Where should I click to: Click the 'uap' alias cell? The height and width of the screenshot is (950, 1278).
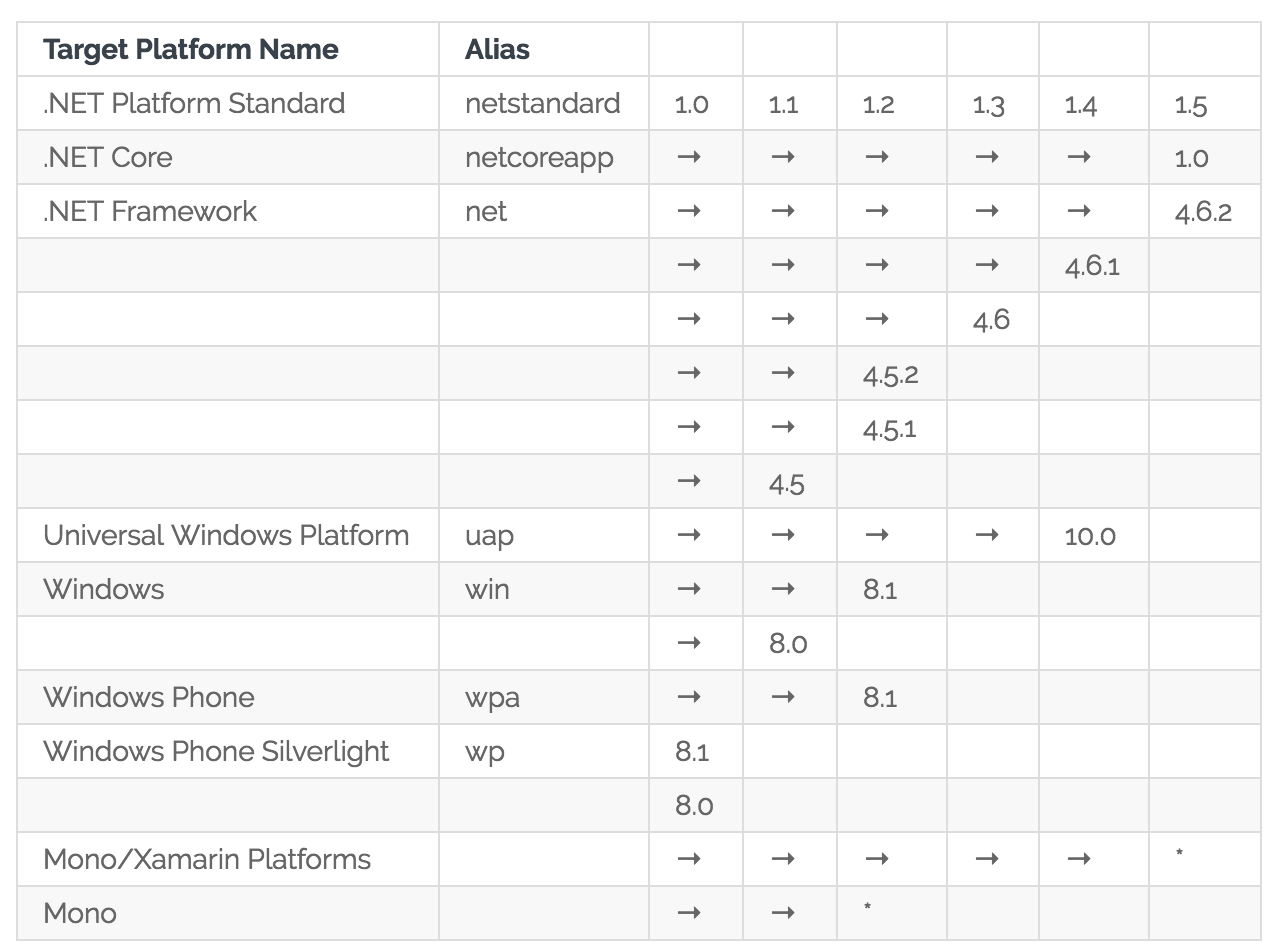point(489,537)
